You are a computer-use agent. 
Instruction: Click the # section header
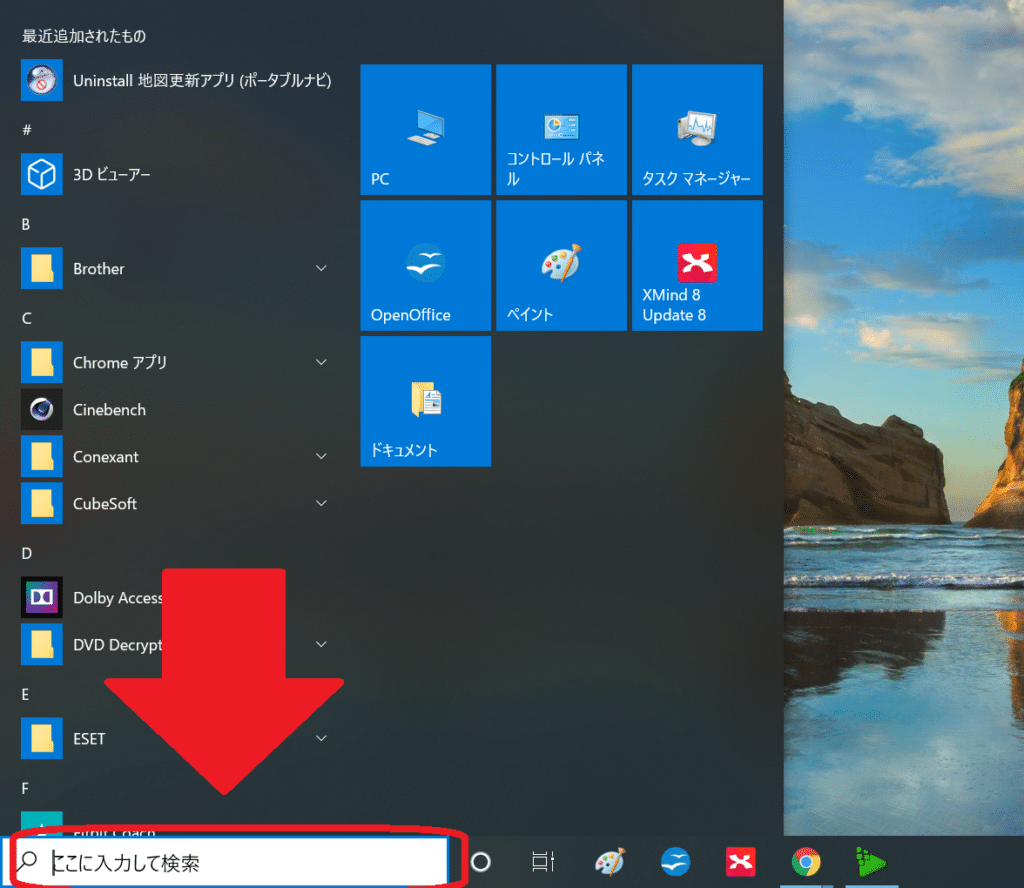click(x=27, y=130)
